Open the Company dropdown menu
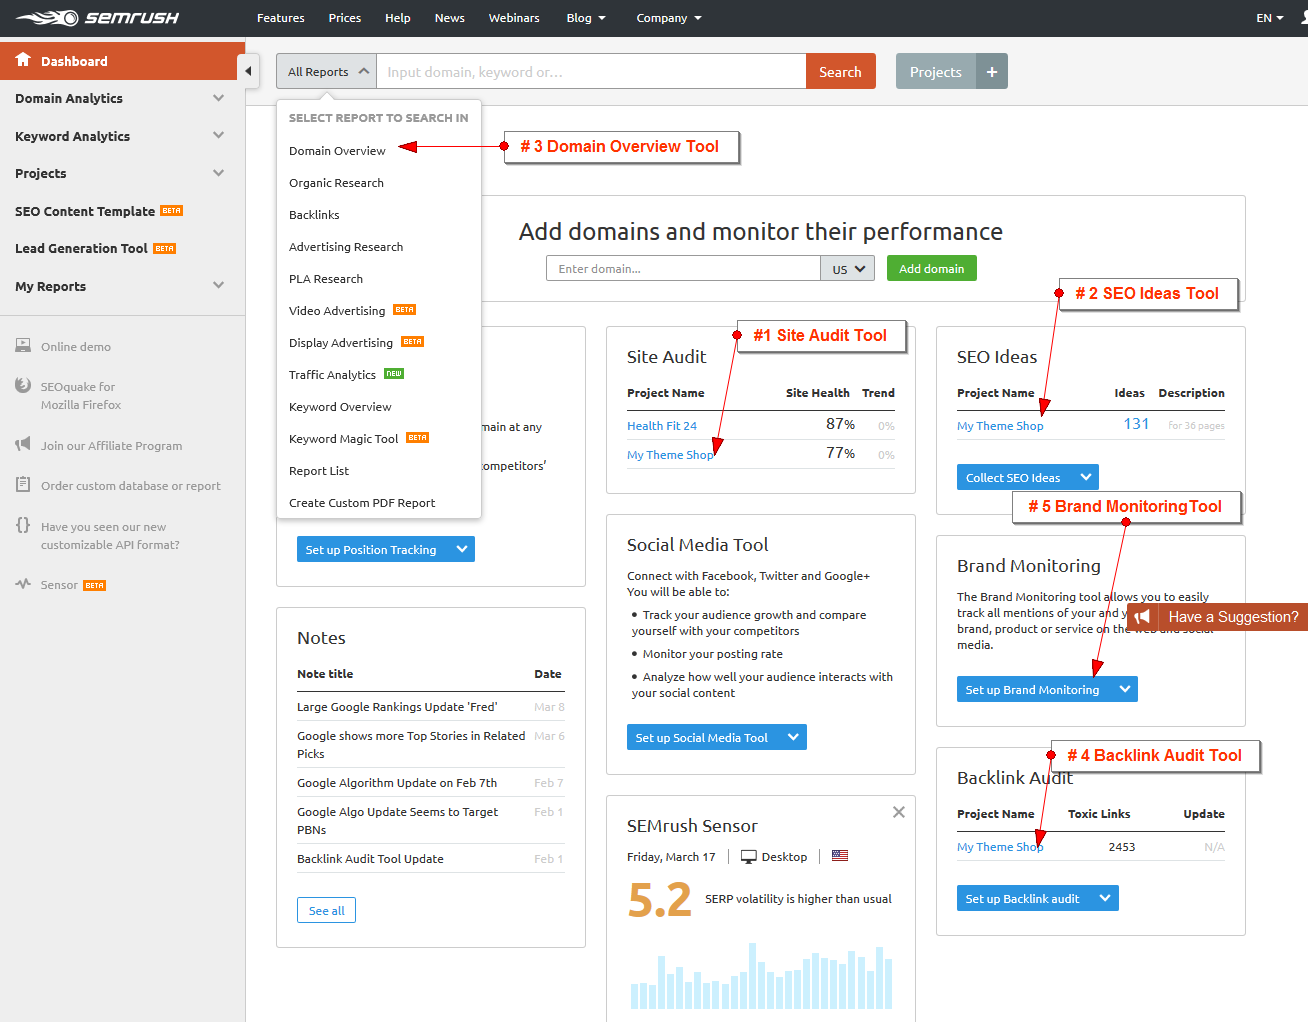Viewport: 1308px width, 1022px height. (669, 18)
